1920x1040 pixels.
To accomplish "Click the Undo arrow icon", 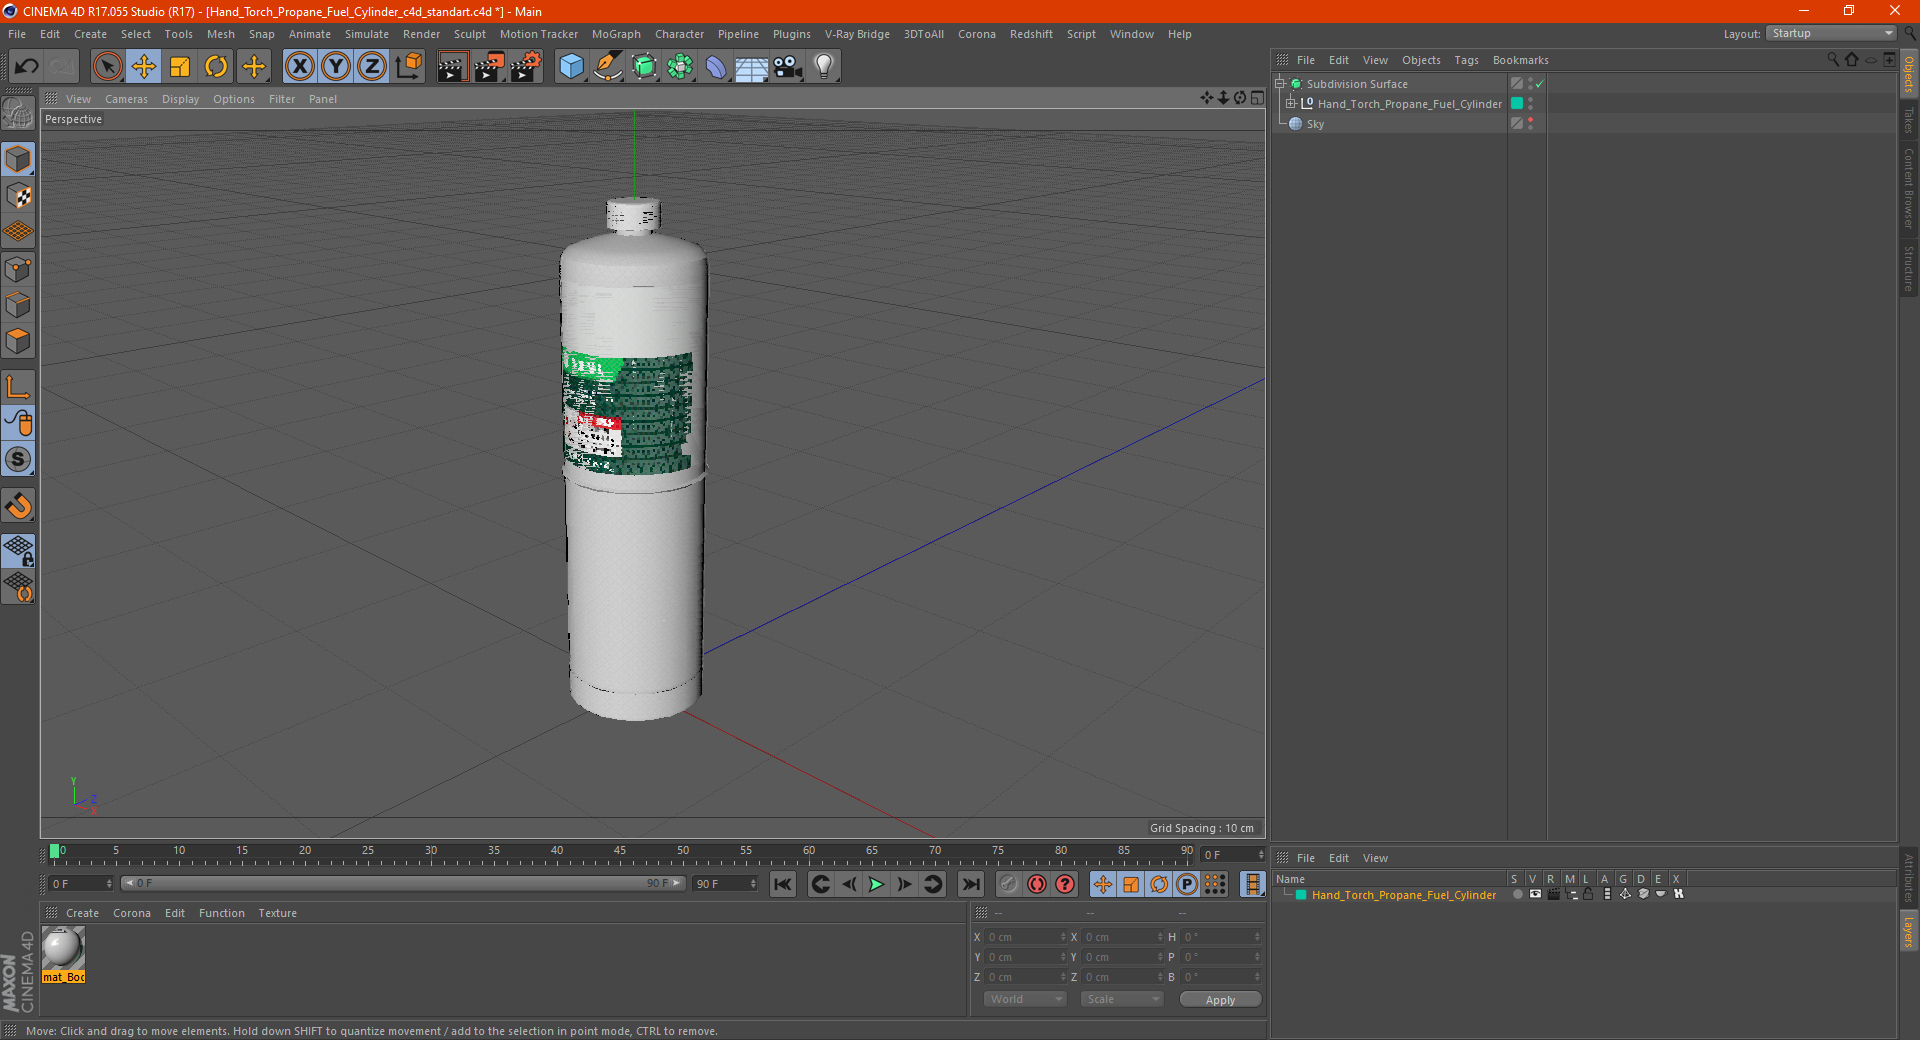I will click(x=26, y=67).
